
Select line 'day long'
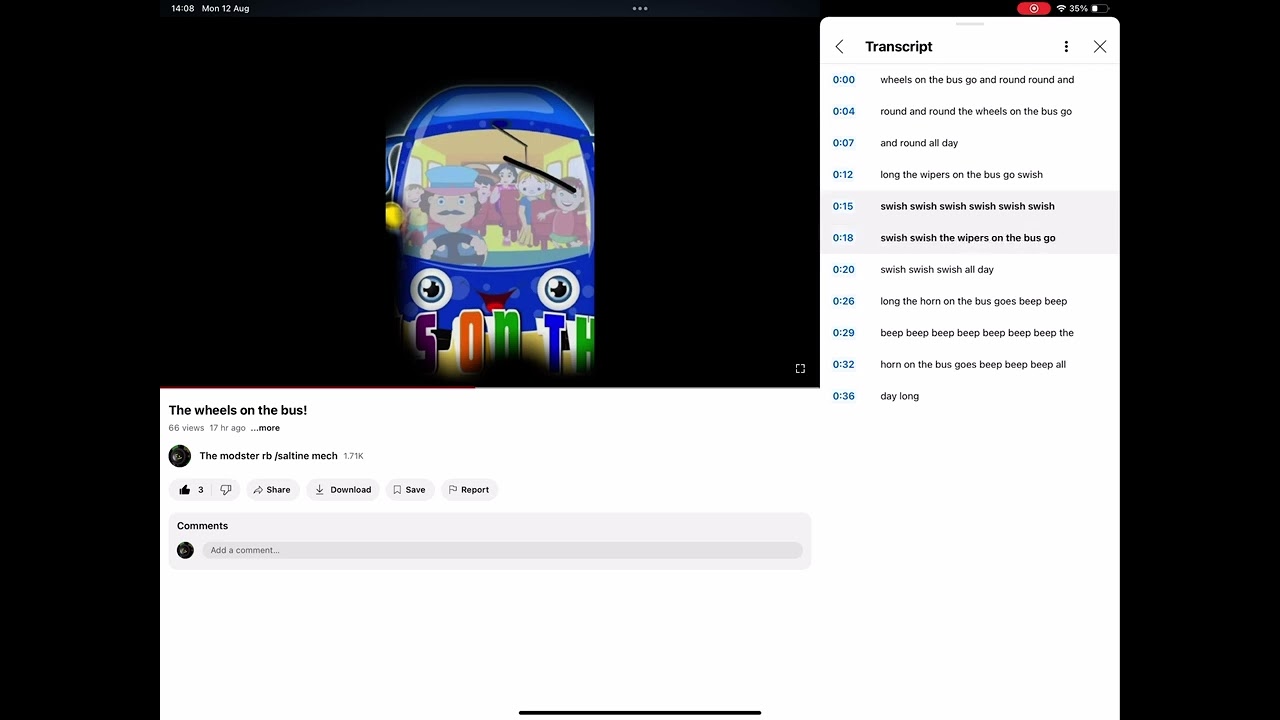pos(899,396)
